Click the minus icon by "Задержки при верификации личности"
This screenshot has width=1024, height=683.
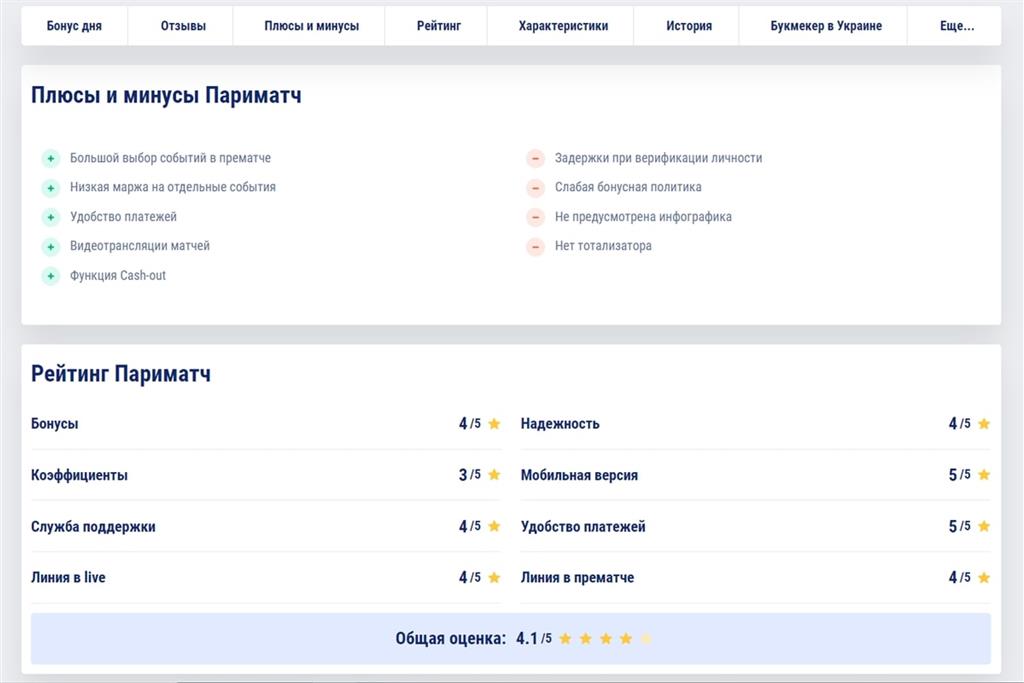[536, 158]
